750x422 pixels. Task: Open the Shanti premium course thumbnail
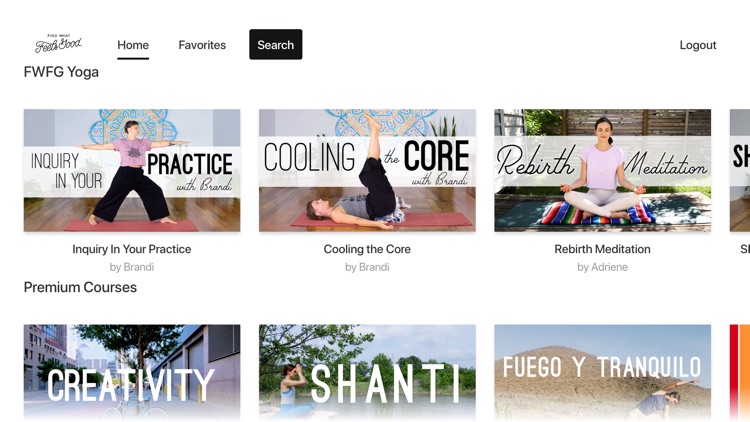coord(367,373)
